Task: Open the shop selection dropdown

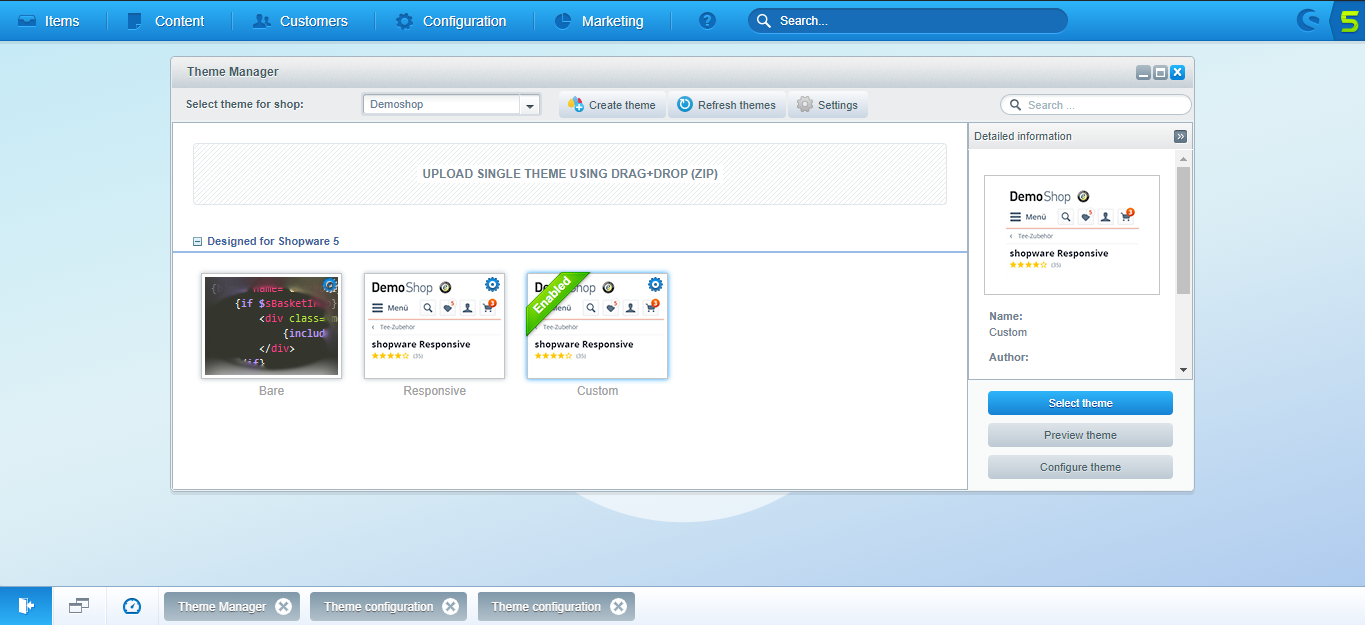Action: 529,104
